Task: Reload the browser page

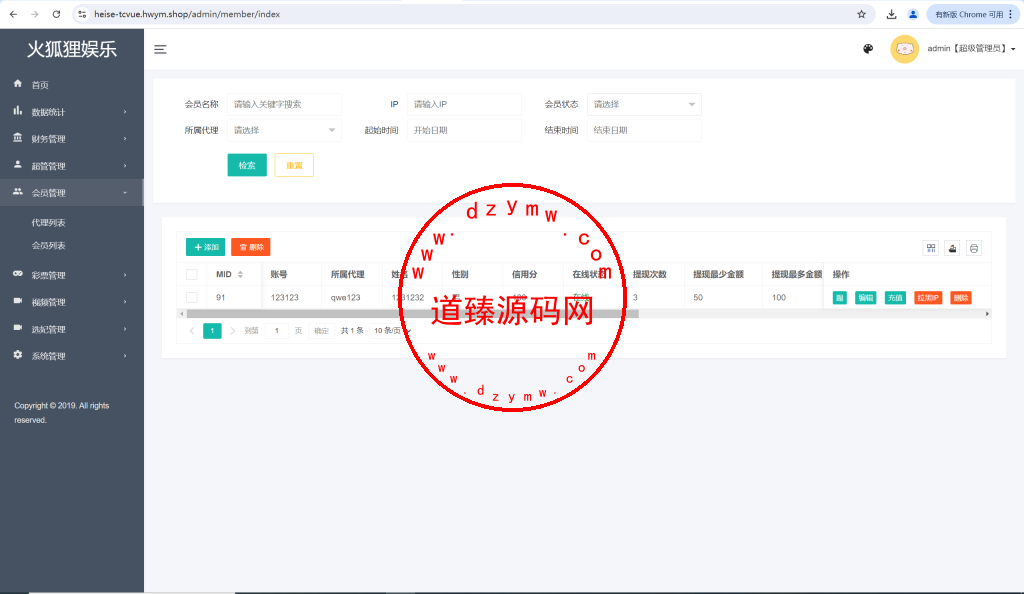Action: (56, 14)
